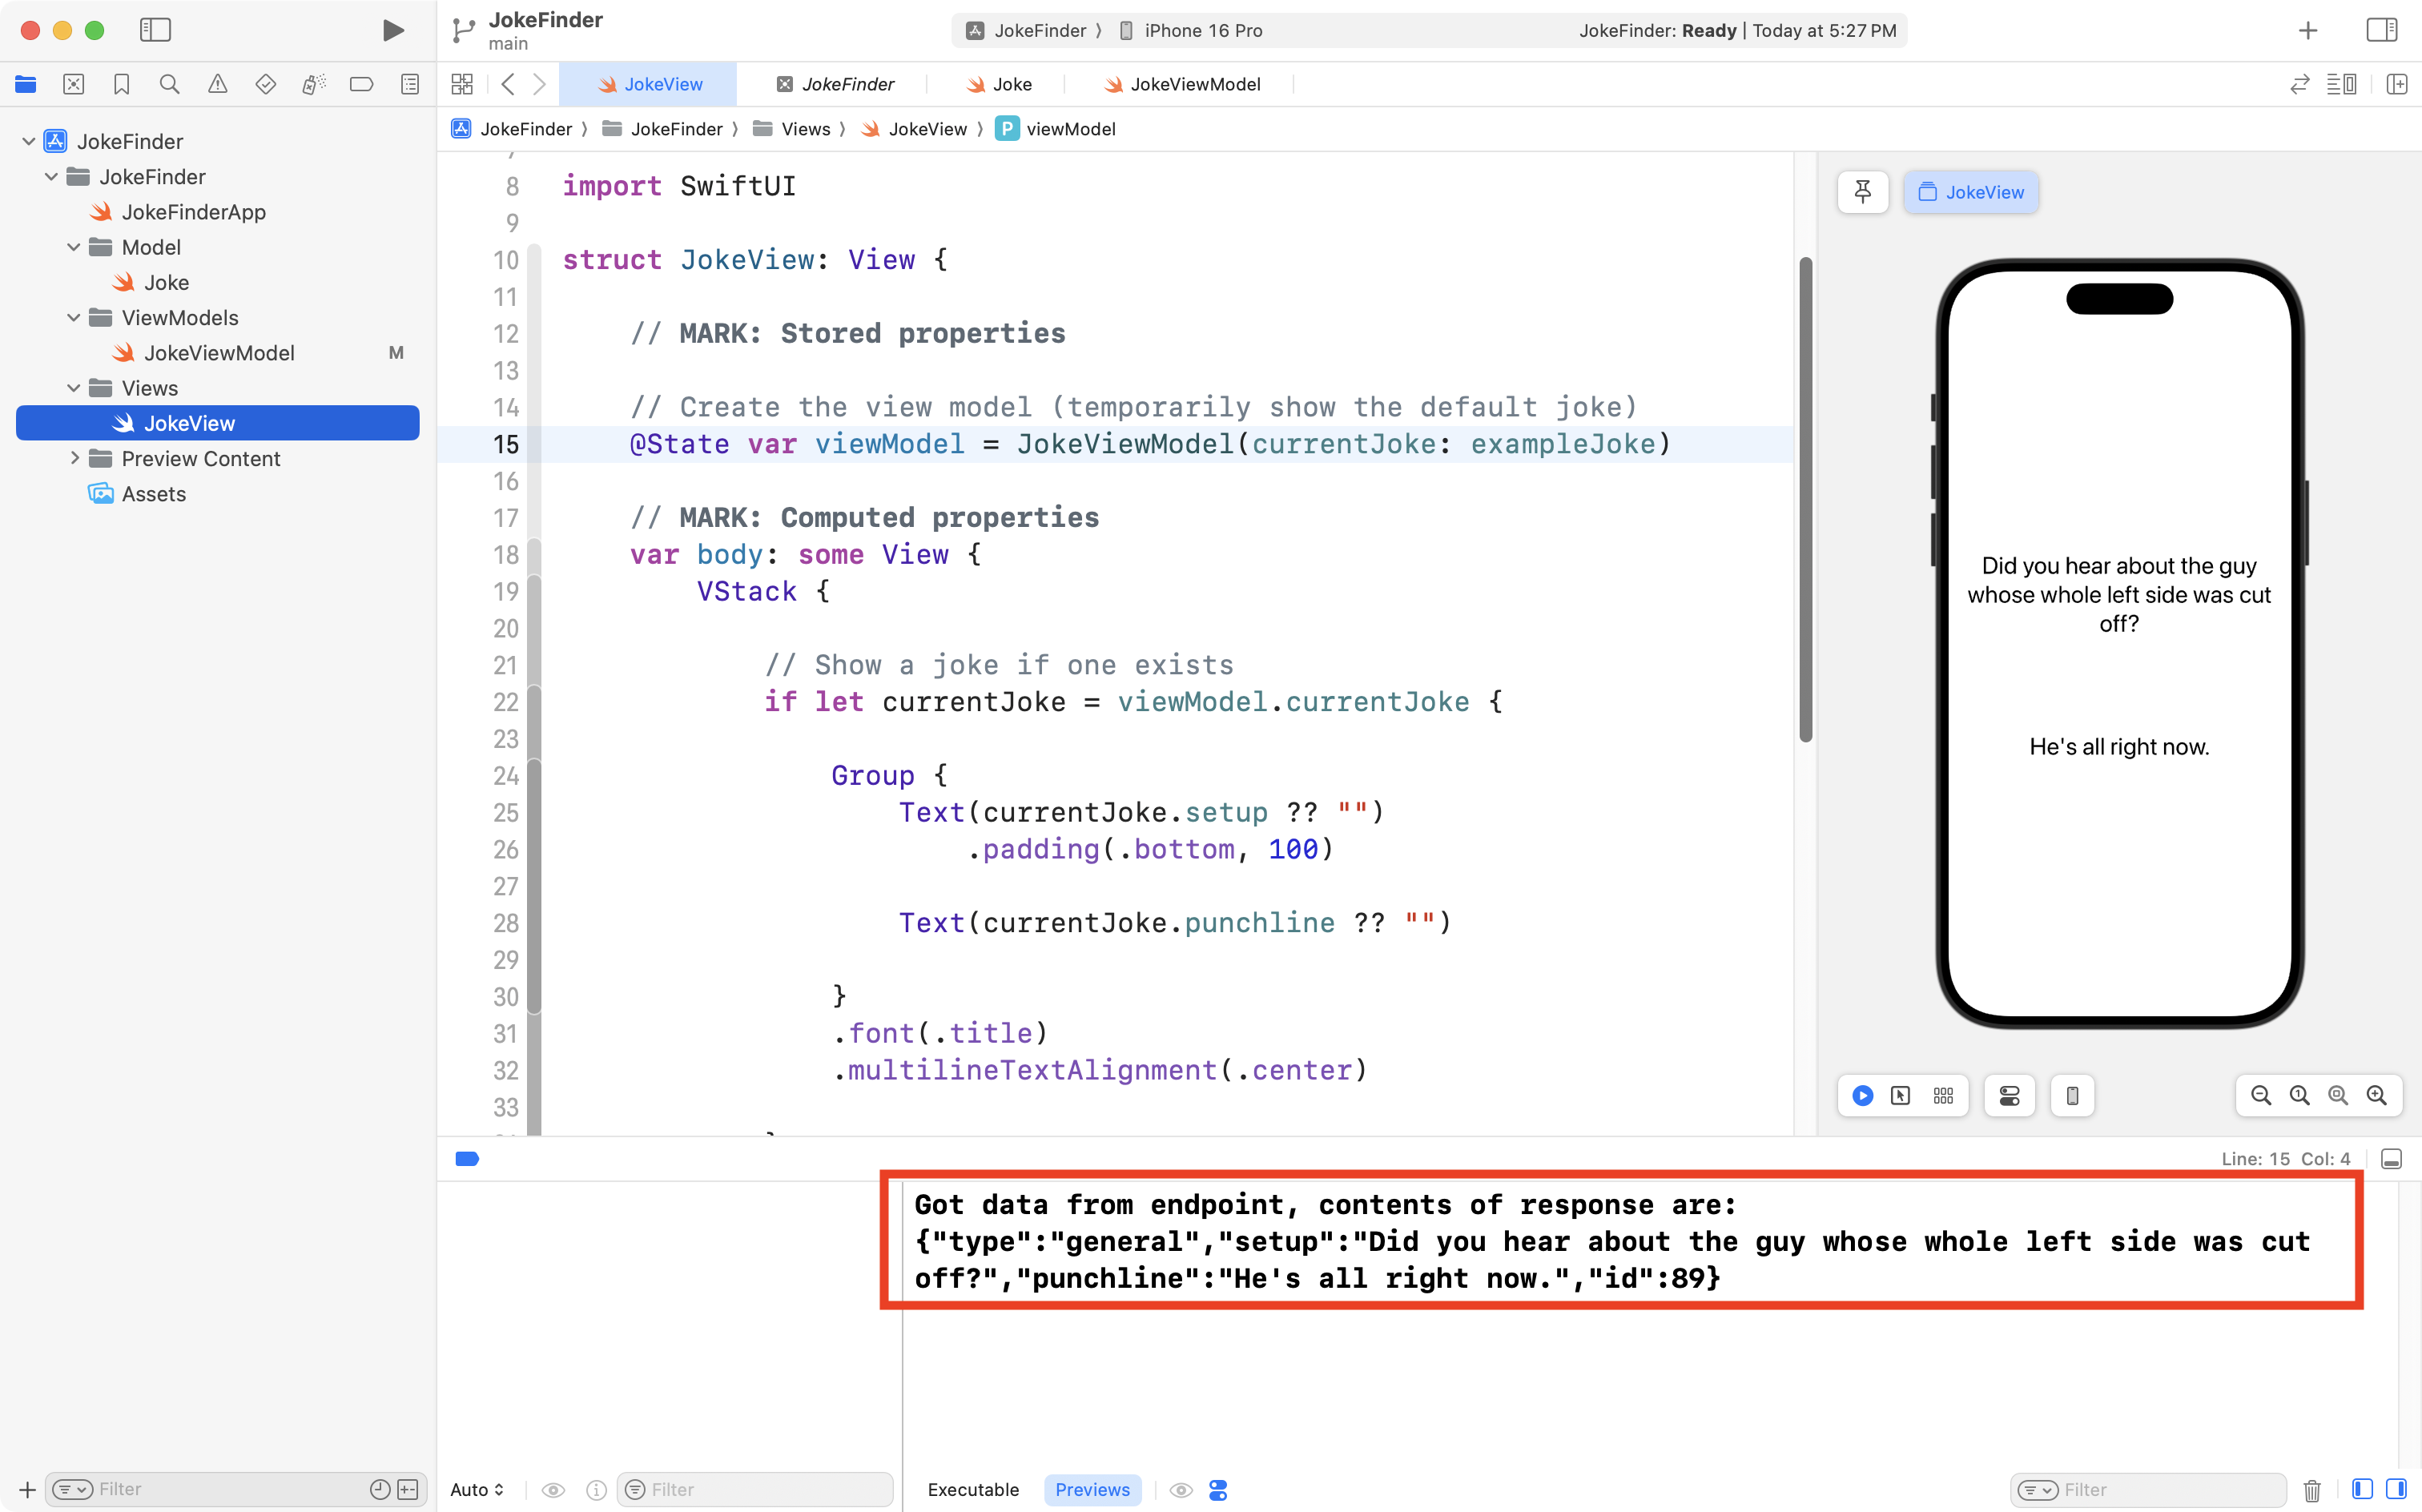Open the Find navigator magnifier icon
Image resolution: width=2422 pixels, height=1512 pixels.
click(169, 84)
